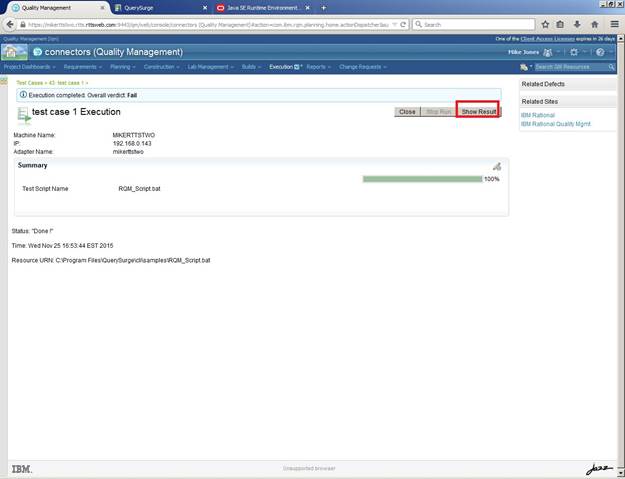Open a new browser tab with plus
The width and height of the screenshot is (625, 479).
tap(324, 8)
